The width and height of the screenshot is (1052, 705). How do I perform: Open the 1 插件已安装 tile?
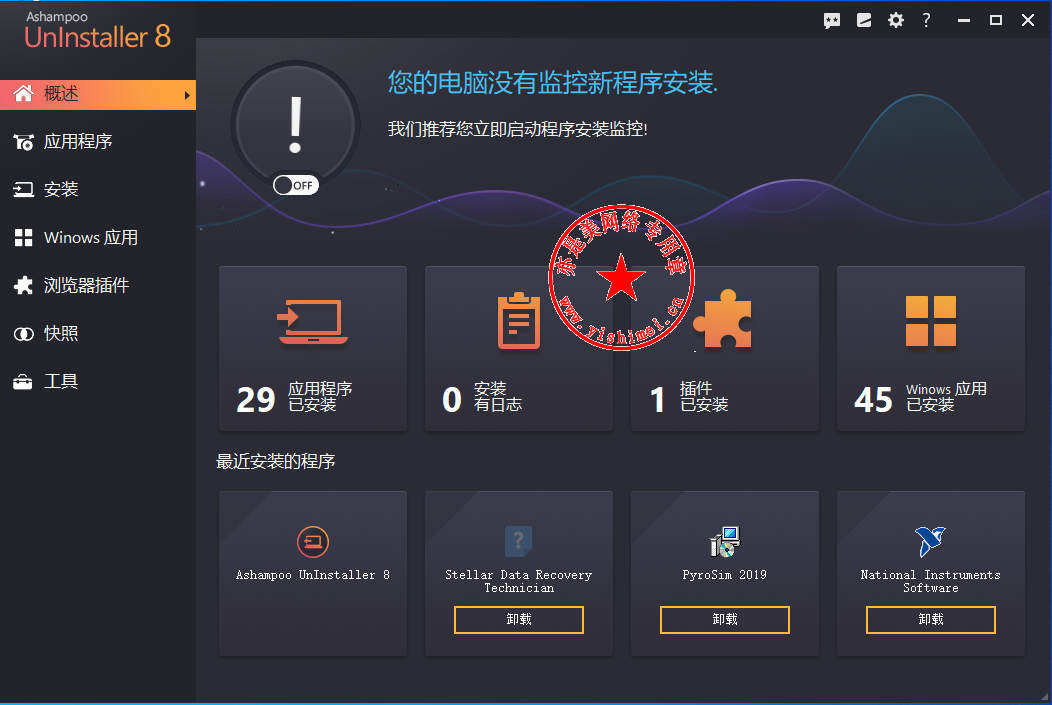coord(725,348)
